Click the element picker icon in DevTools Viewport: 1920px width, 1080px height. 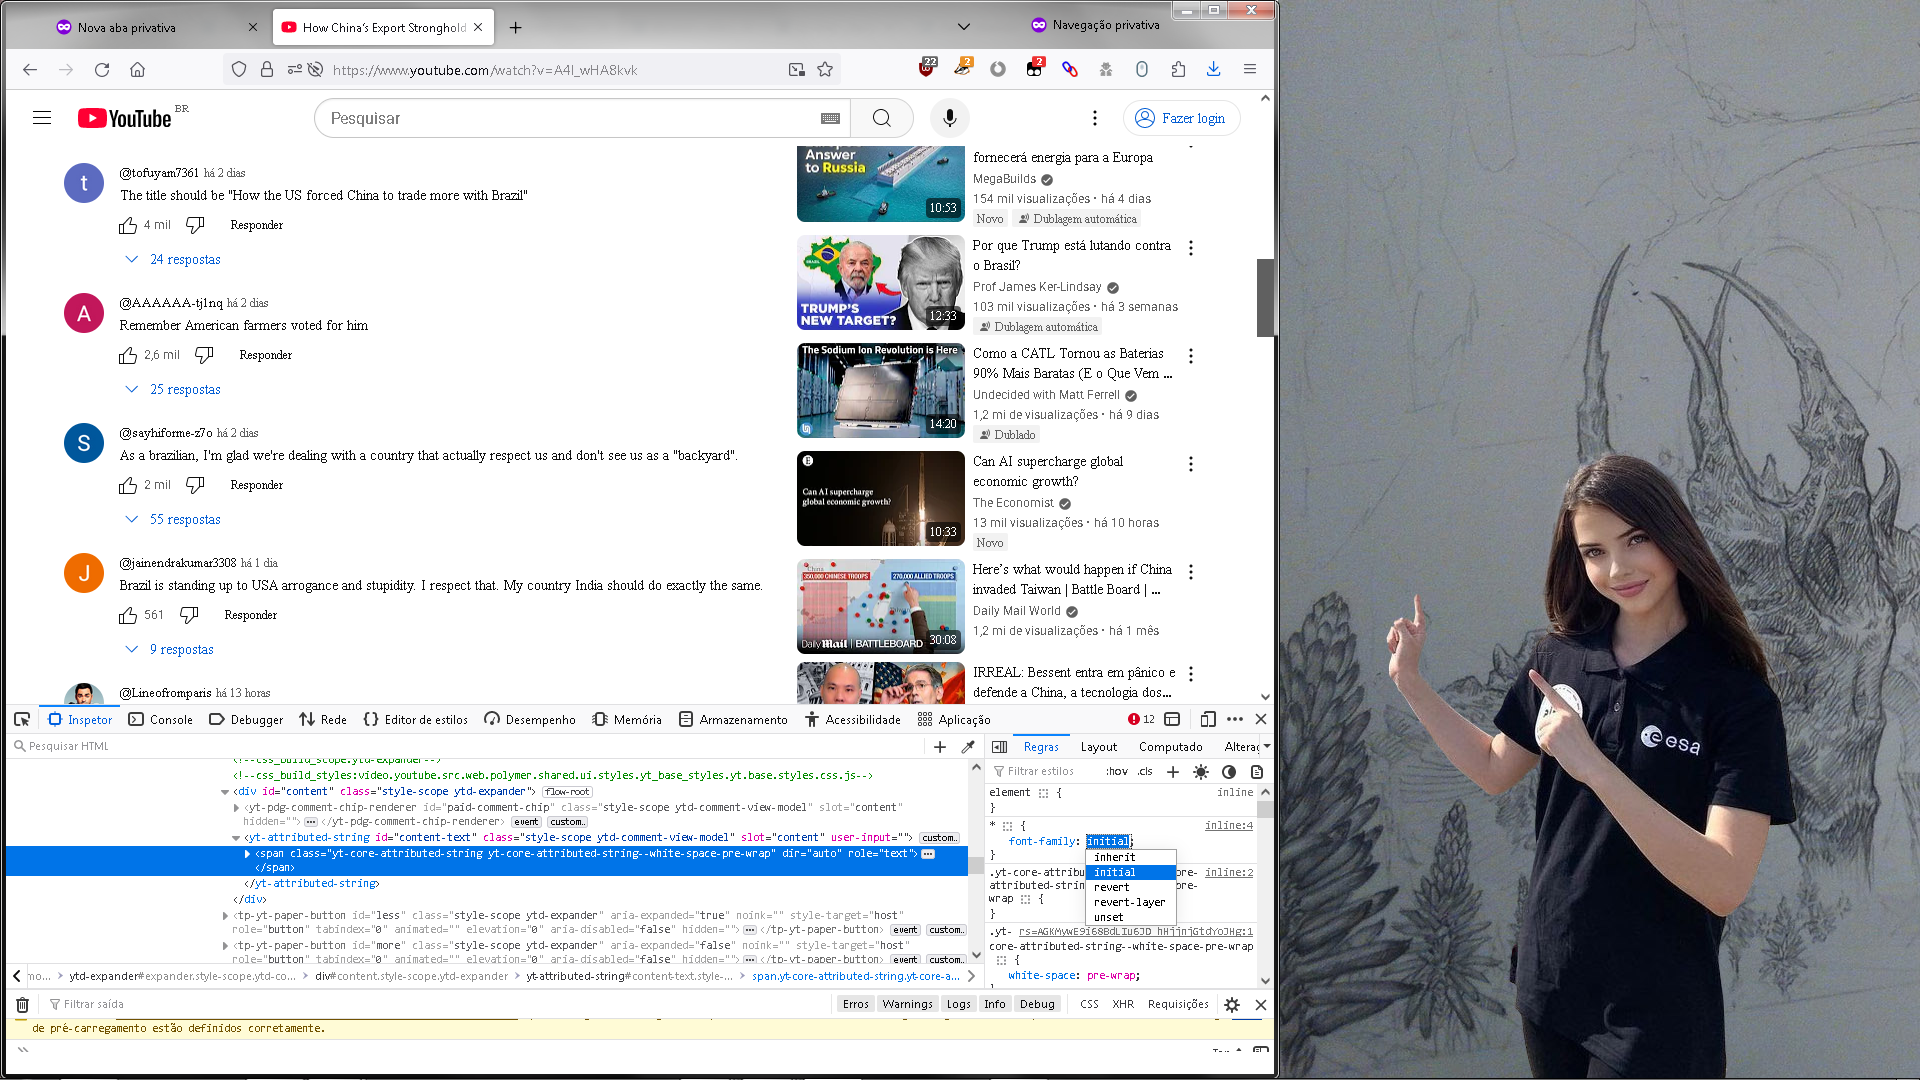pos(22,719)
